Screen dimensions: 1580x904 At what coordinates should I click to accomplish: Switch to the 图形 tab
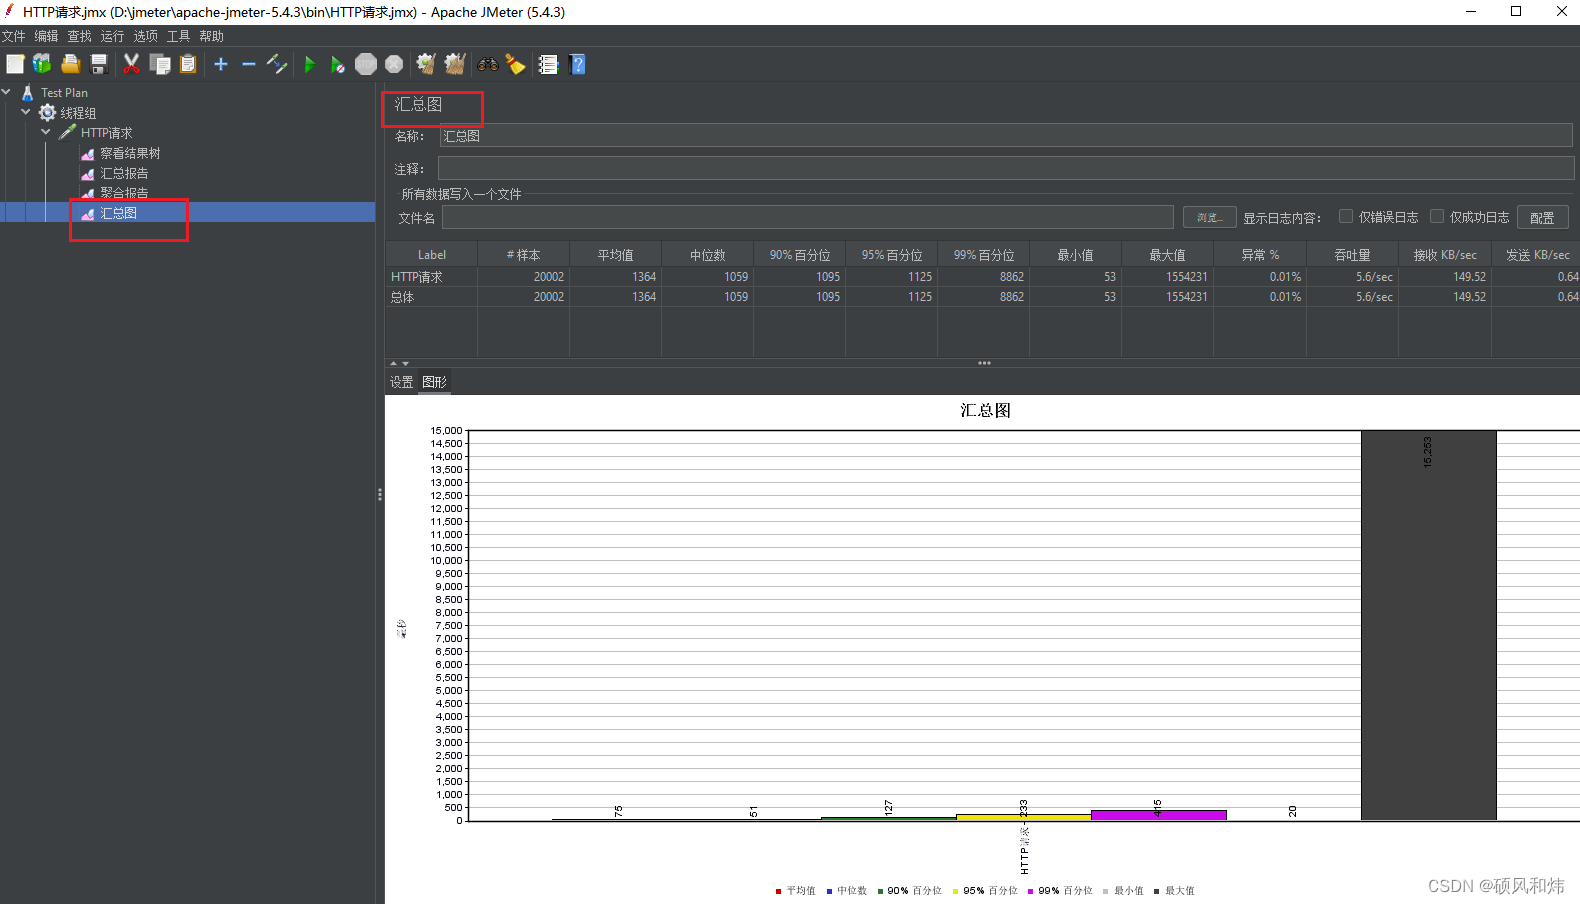click(x=435, y=382)
